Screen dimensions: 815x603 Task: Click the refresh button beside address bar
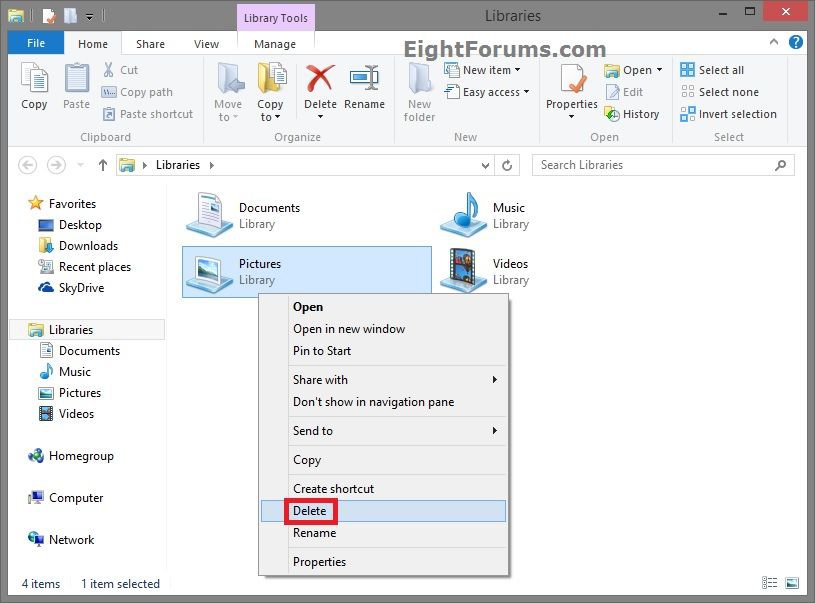click(x=508, y=165)
